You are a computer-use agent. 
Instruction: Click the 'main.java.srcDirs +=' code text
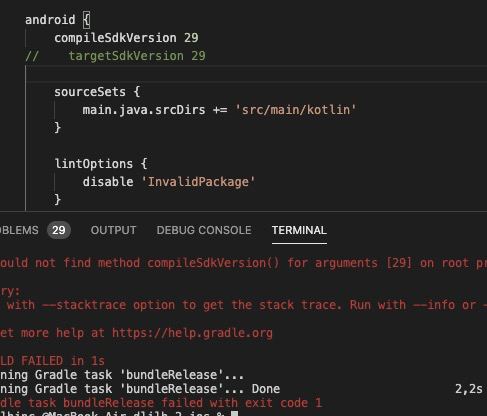click(x=155, y=110)
